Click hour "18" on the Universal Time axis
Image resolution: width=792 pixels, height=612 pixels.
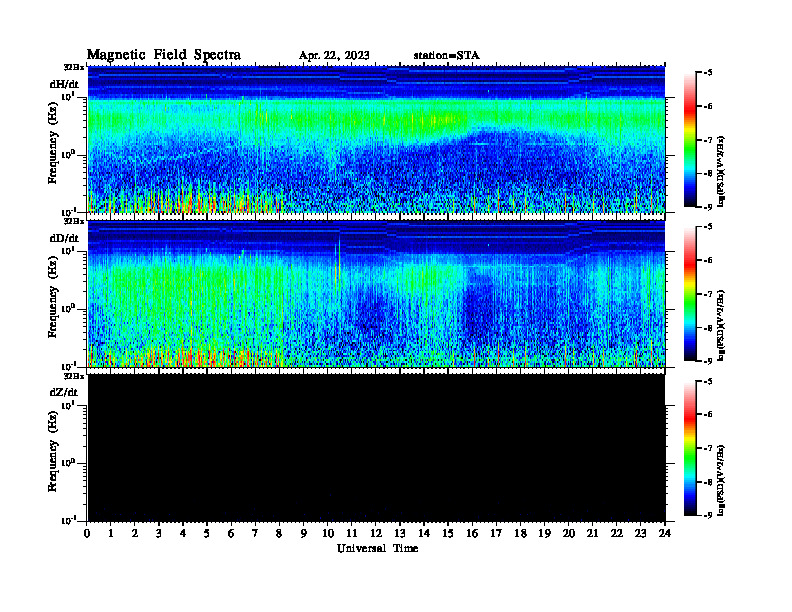point(520,533)
